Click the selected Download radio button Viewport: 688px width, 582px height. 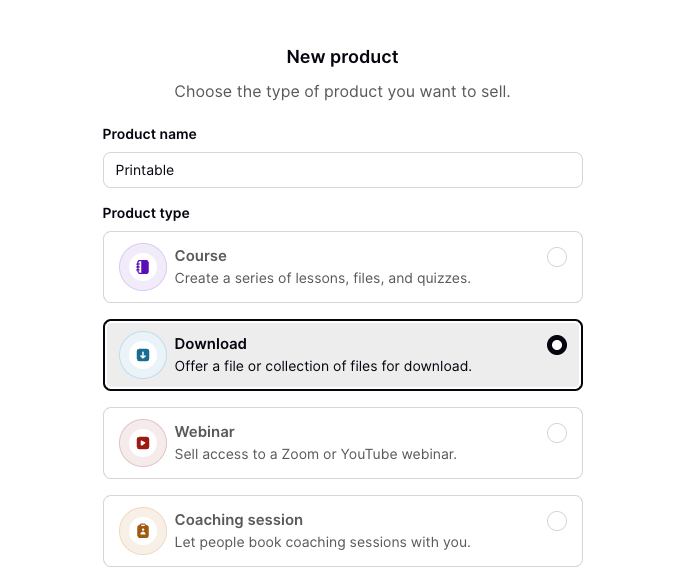[x=557, y=345]
